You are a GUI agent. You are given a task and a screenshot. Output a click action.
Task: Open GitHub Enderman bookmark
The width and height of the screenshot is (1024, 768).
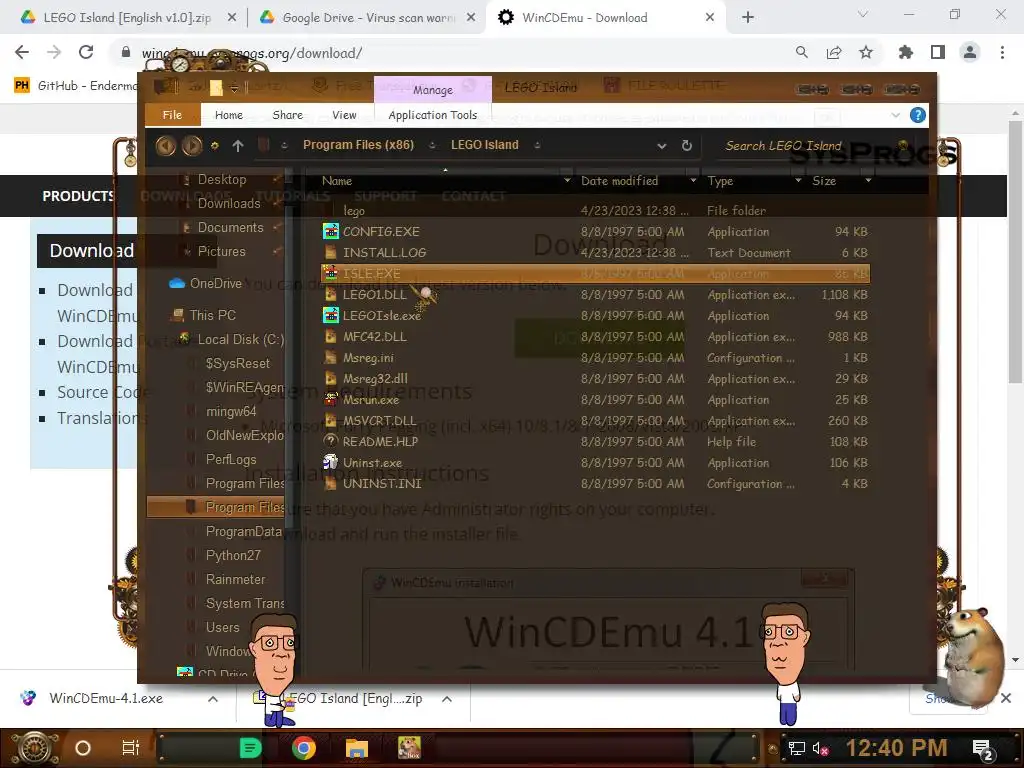(75, 86)
